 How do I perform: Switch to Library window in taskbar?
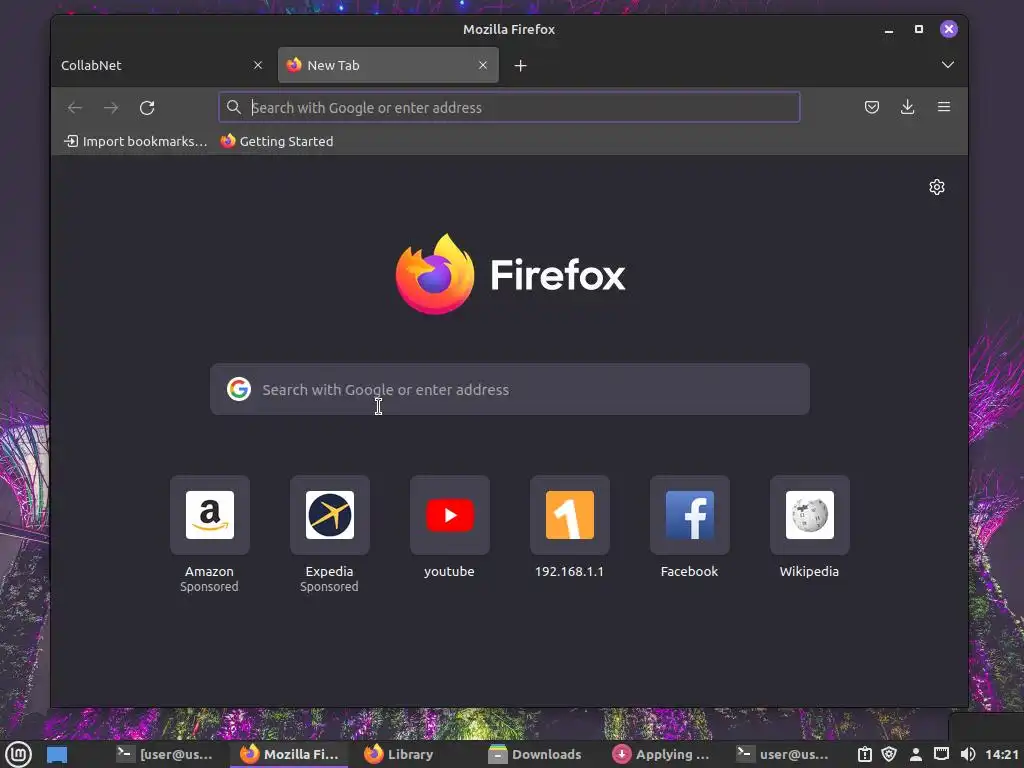(x=399, y=754)
